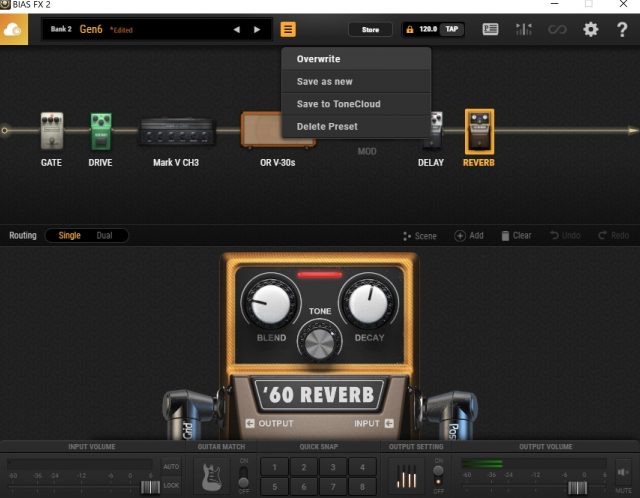The width and height of the screenshot is (640, 498).
Task: Open the Gen6 preset name selector
Action: 91,29
